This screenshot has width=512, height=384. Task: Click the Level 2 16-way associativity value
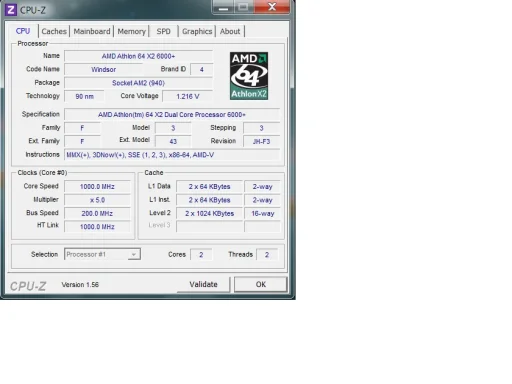coord(262,213)
